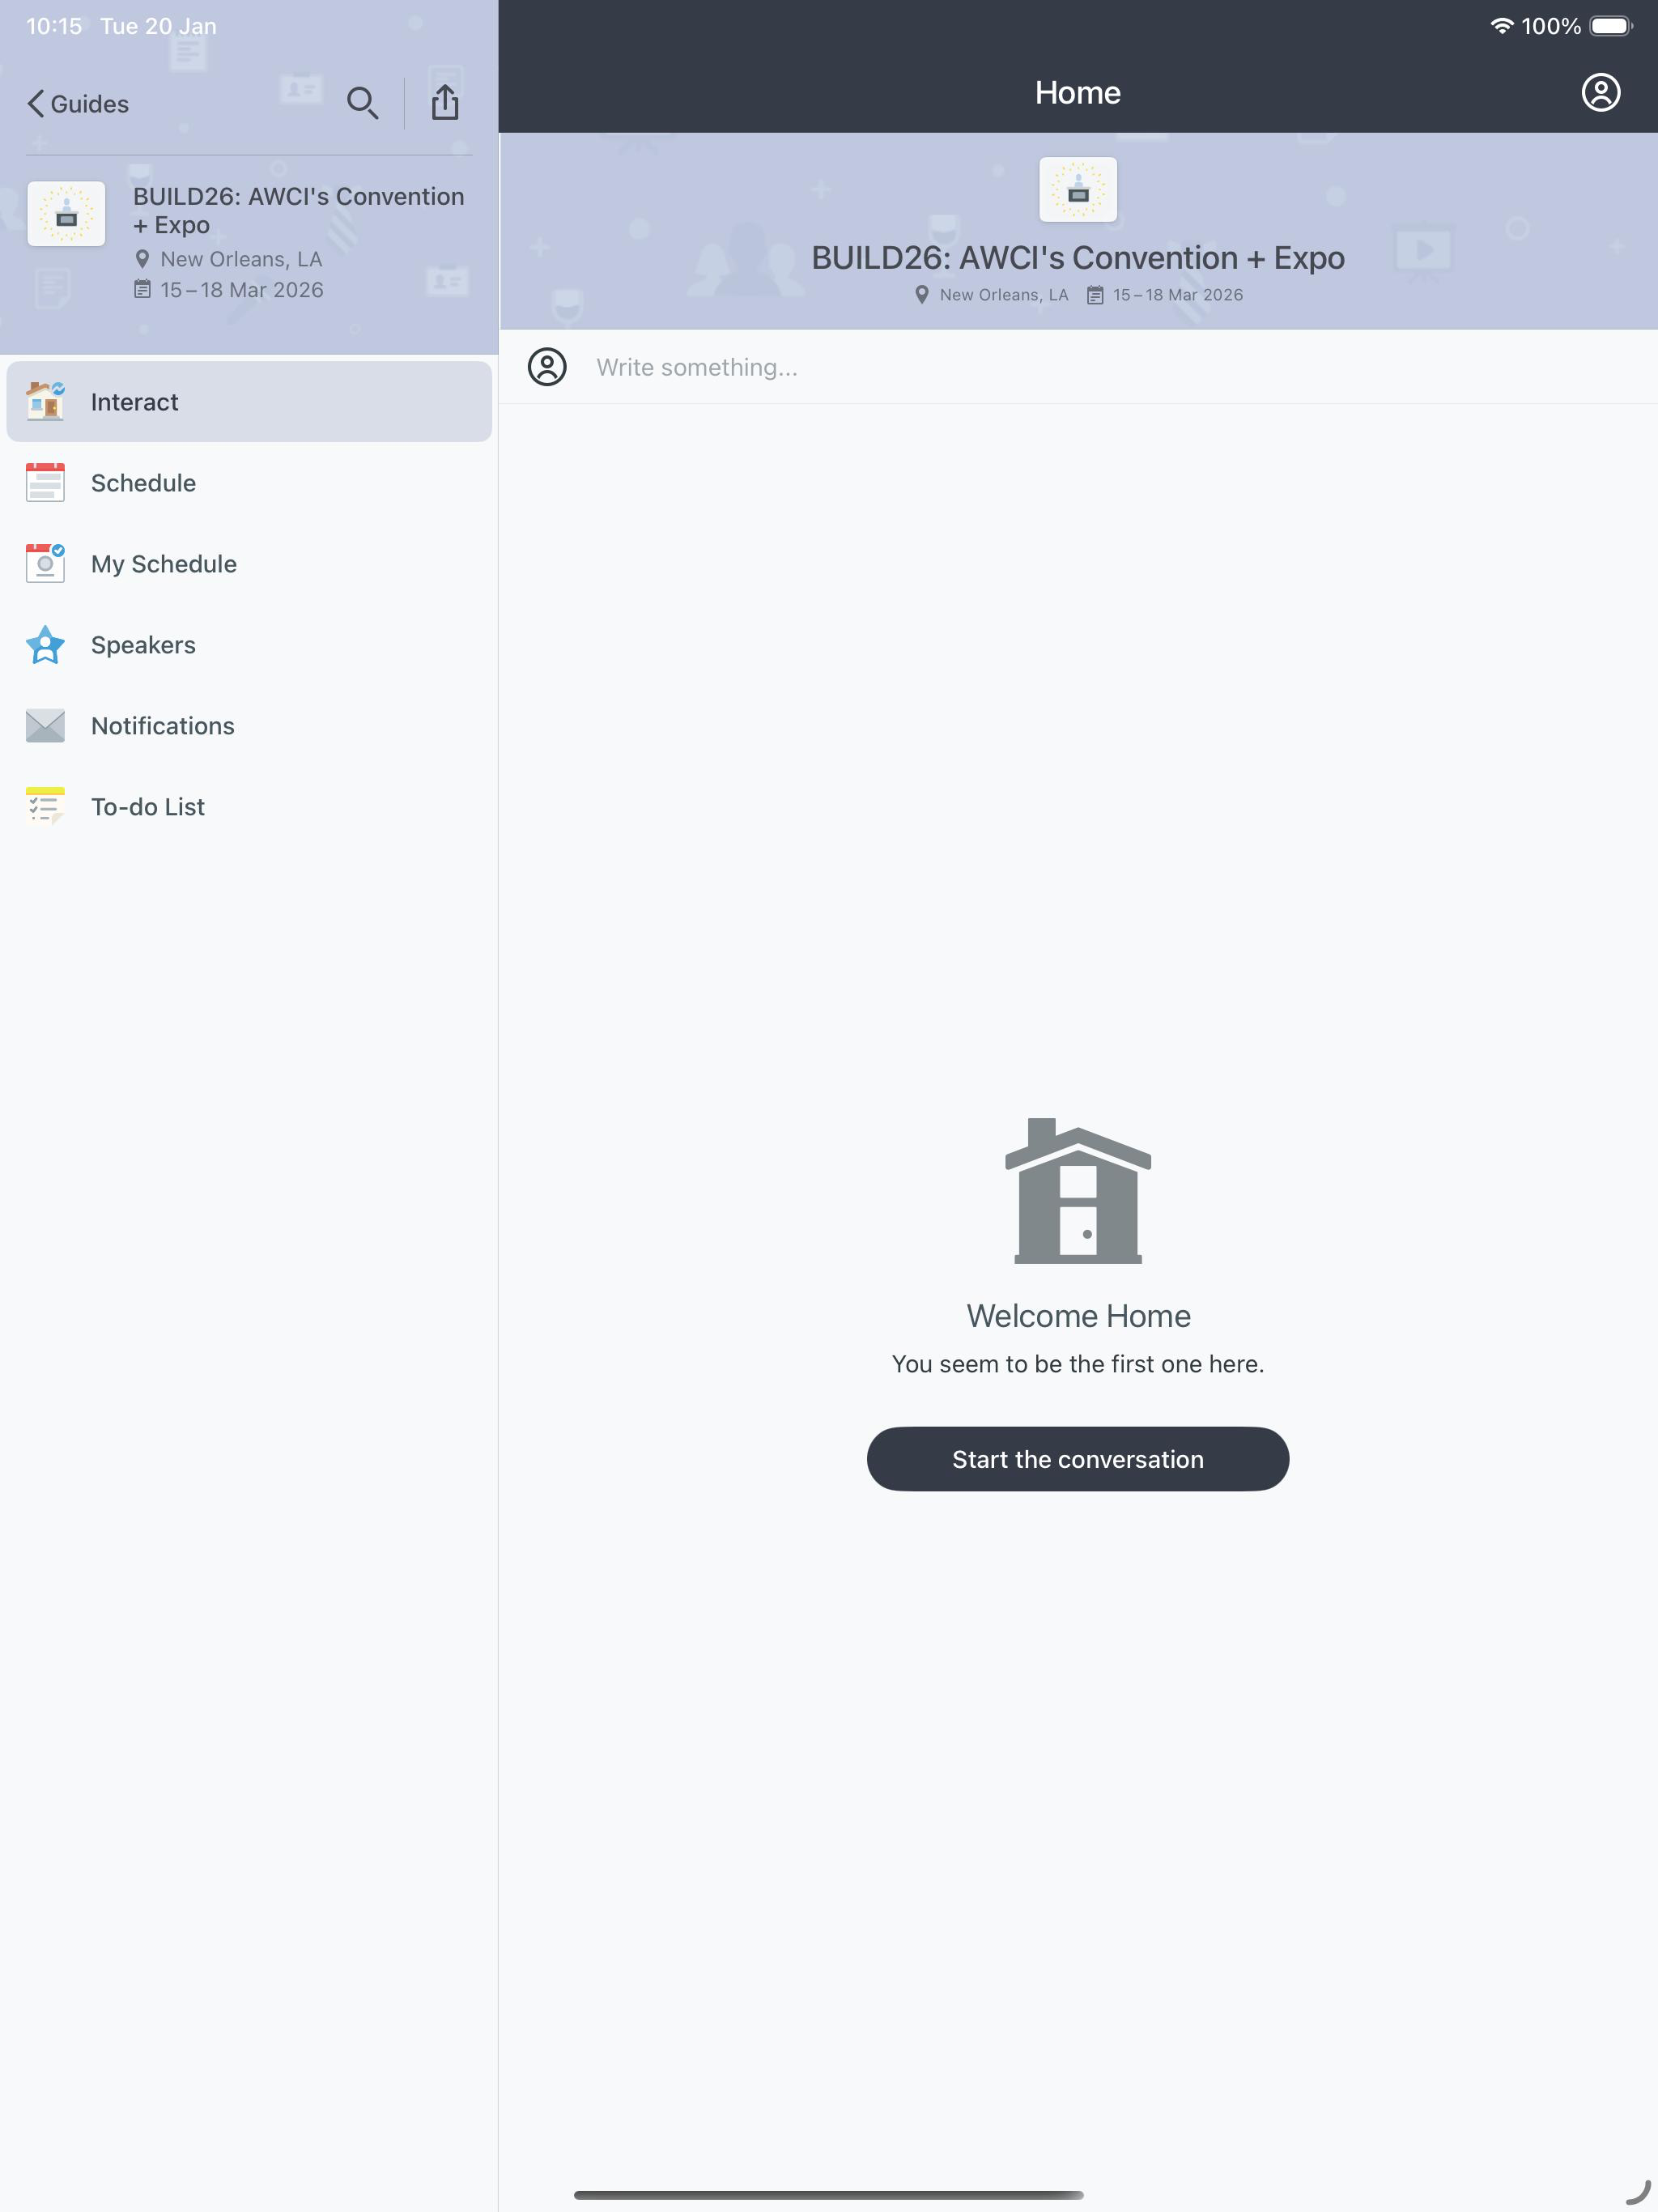Tap the My Schedule calendar icon
This screenshot has width=1658, height=2212.
[45, 563]
